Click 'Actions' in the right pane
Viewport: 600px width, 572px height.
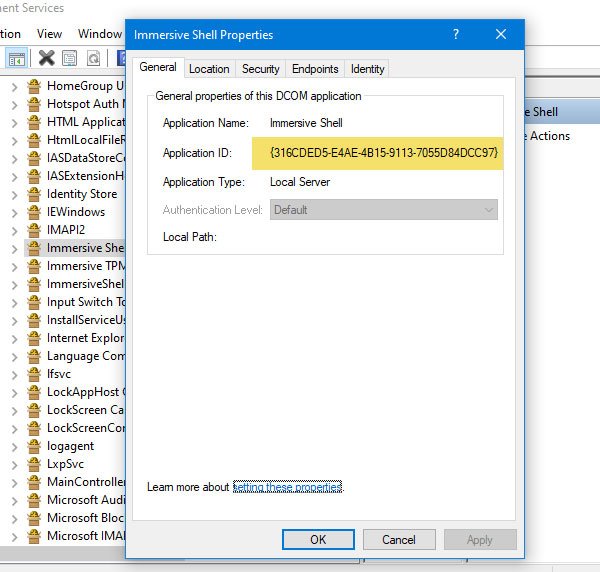coord(549,136)
